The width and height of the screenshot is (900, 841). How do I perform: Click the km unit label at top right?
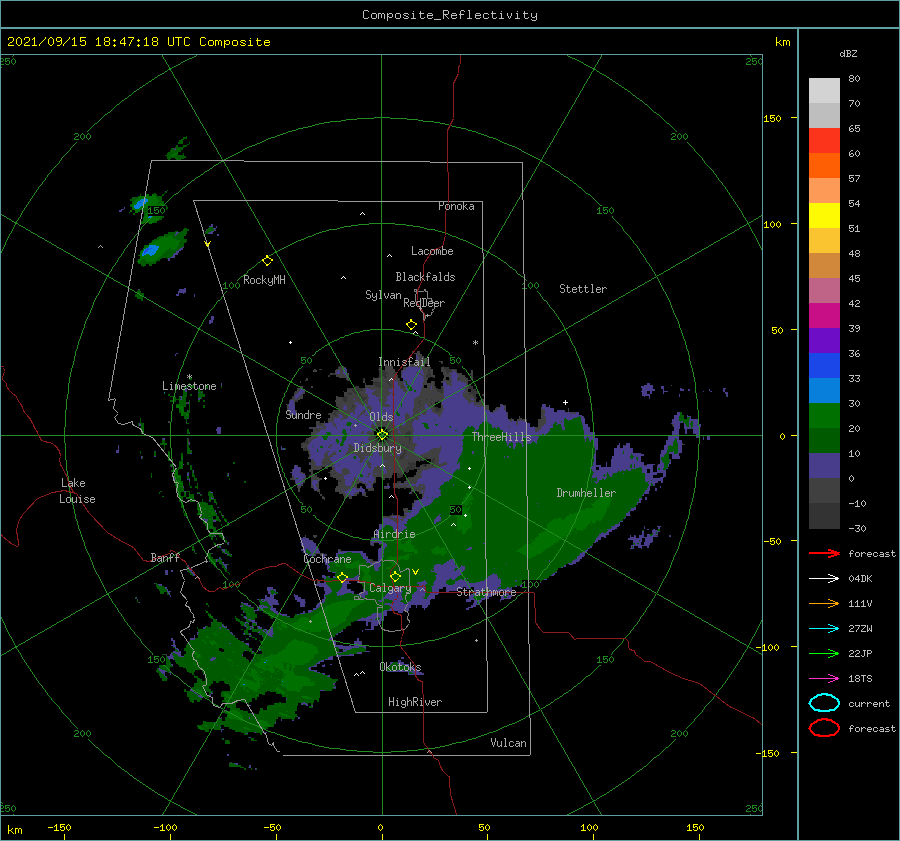782,42
